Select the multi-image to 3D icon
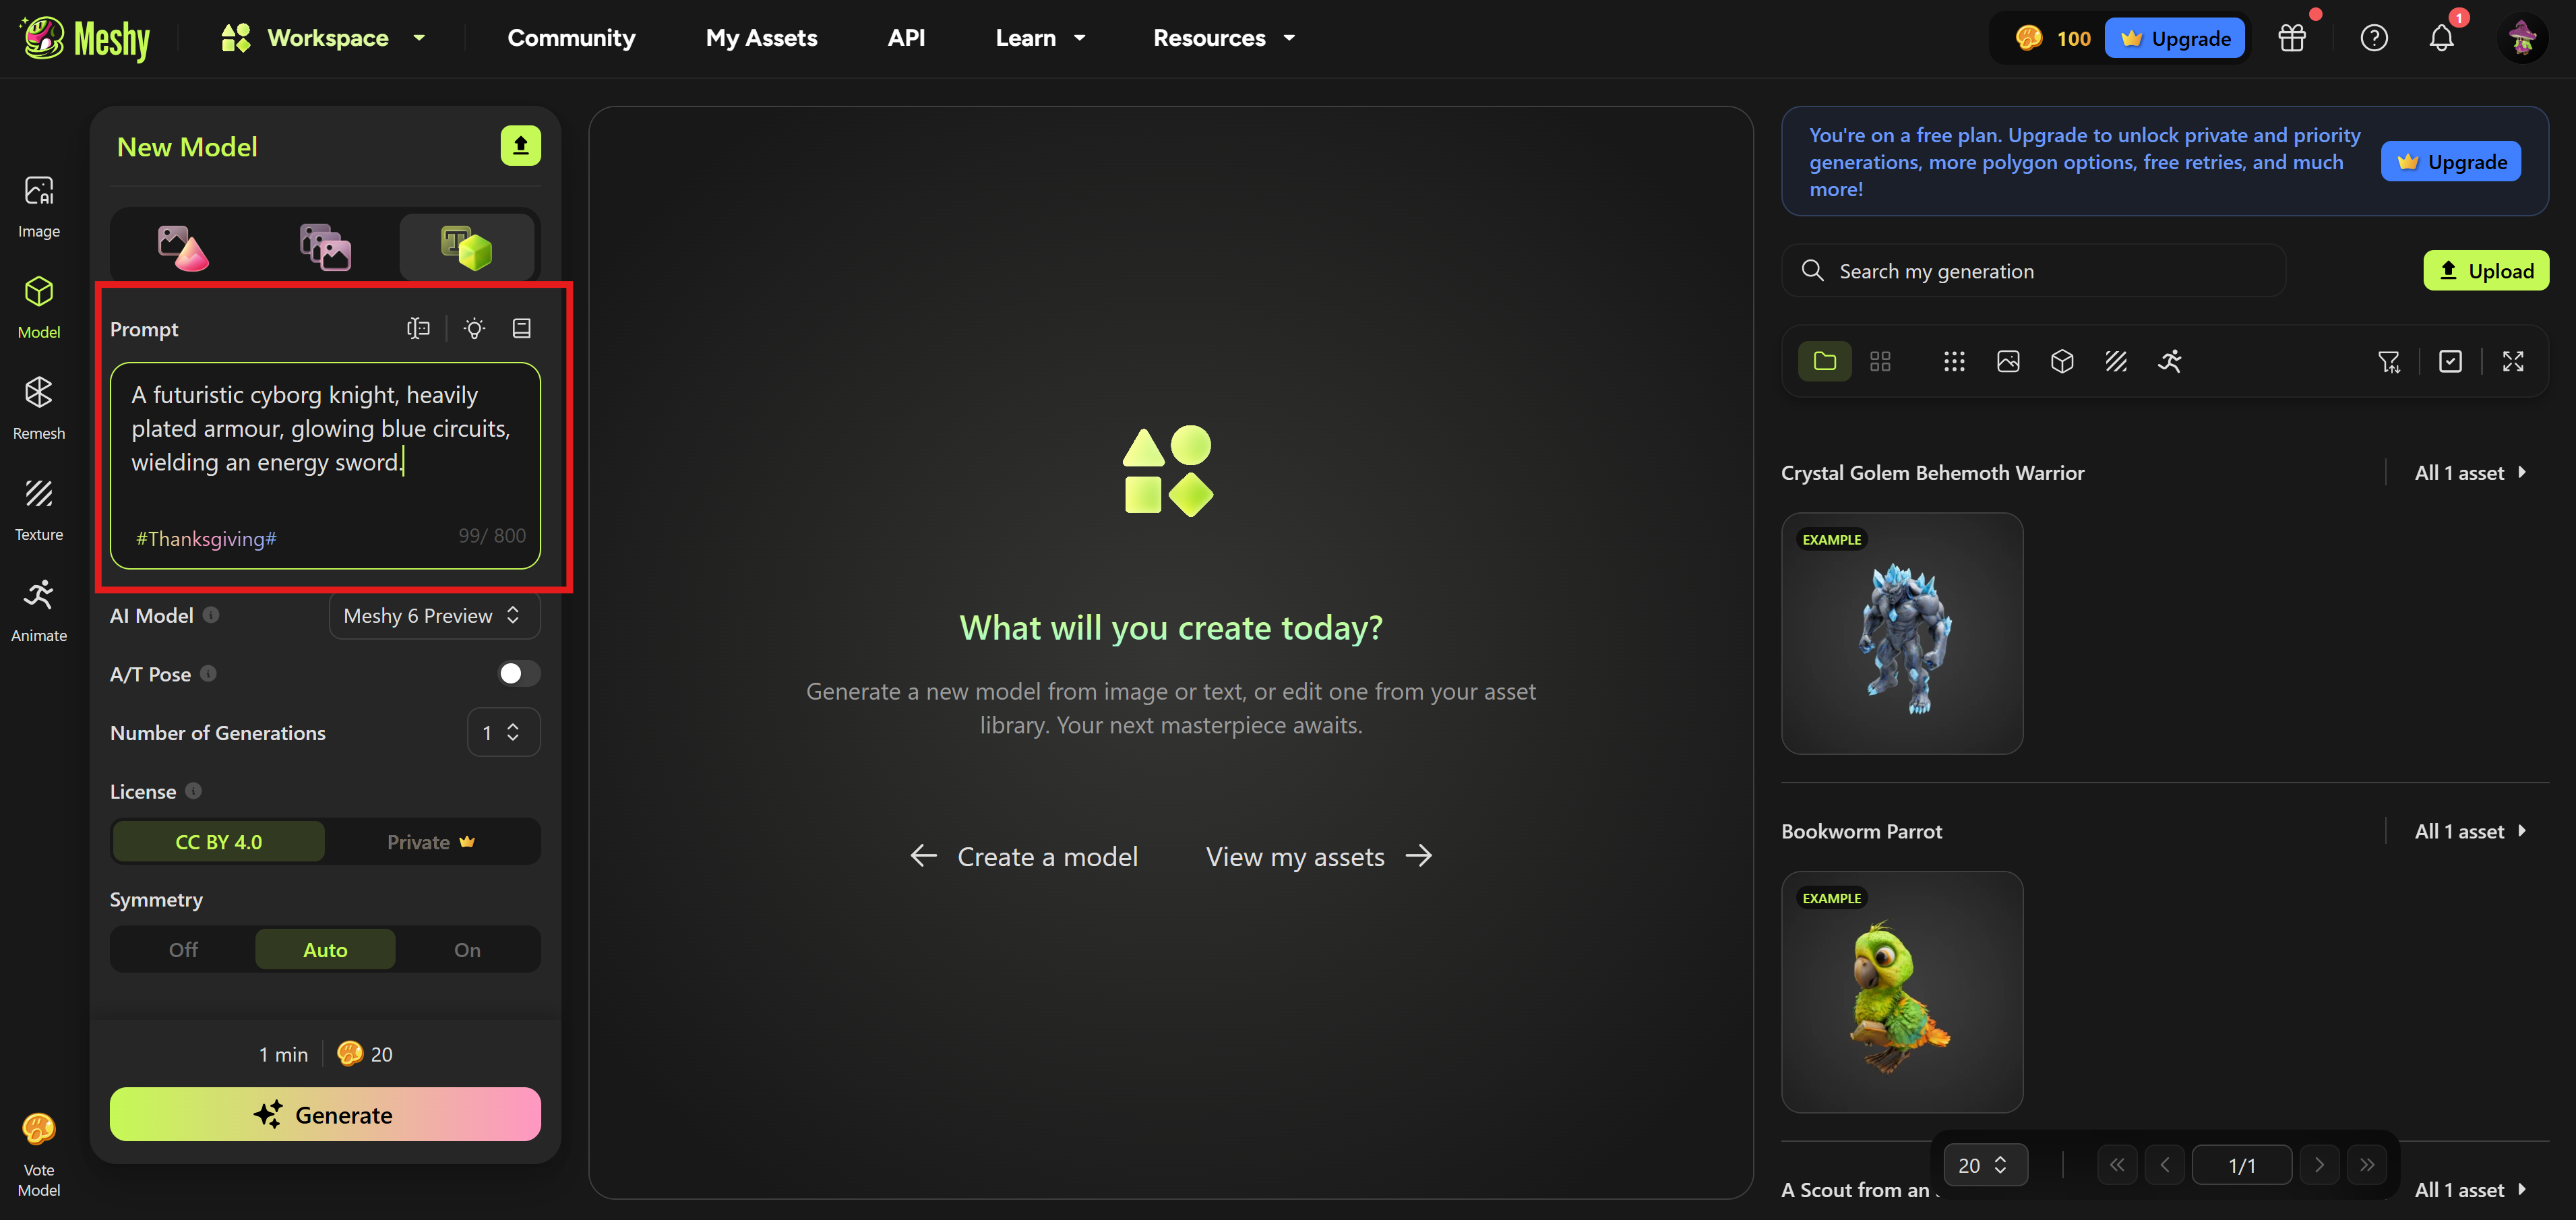 pos(325,247)
